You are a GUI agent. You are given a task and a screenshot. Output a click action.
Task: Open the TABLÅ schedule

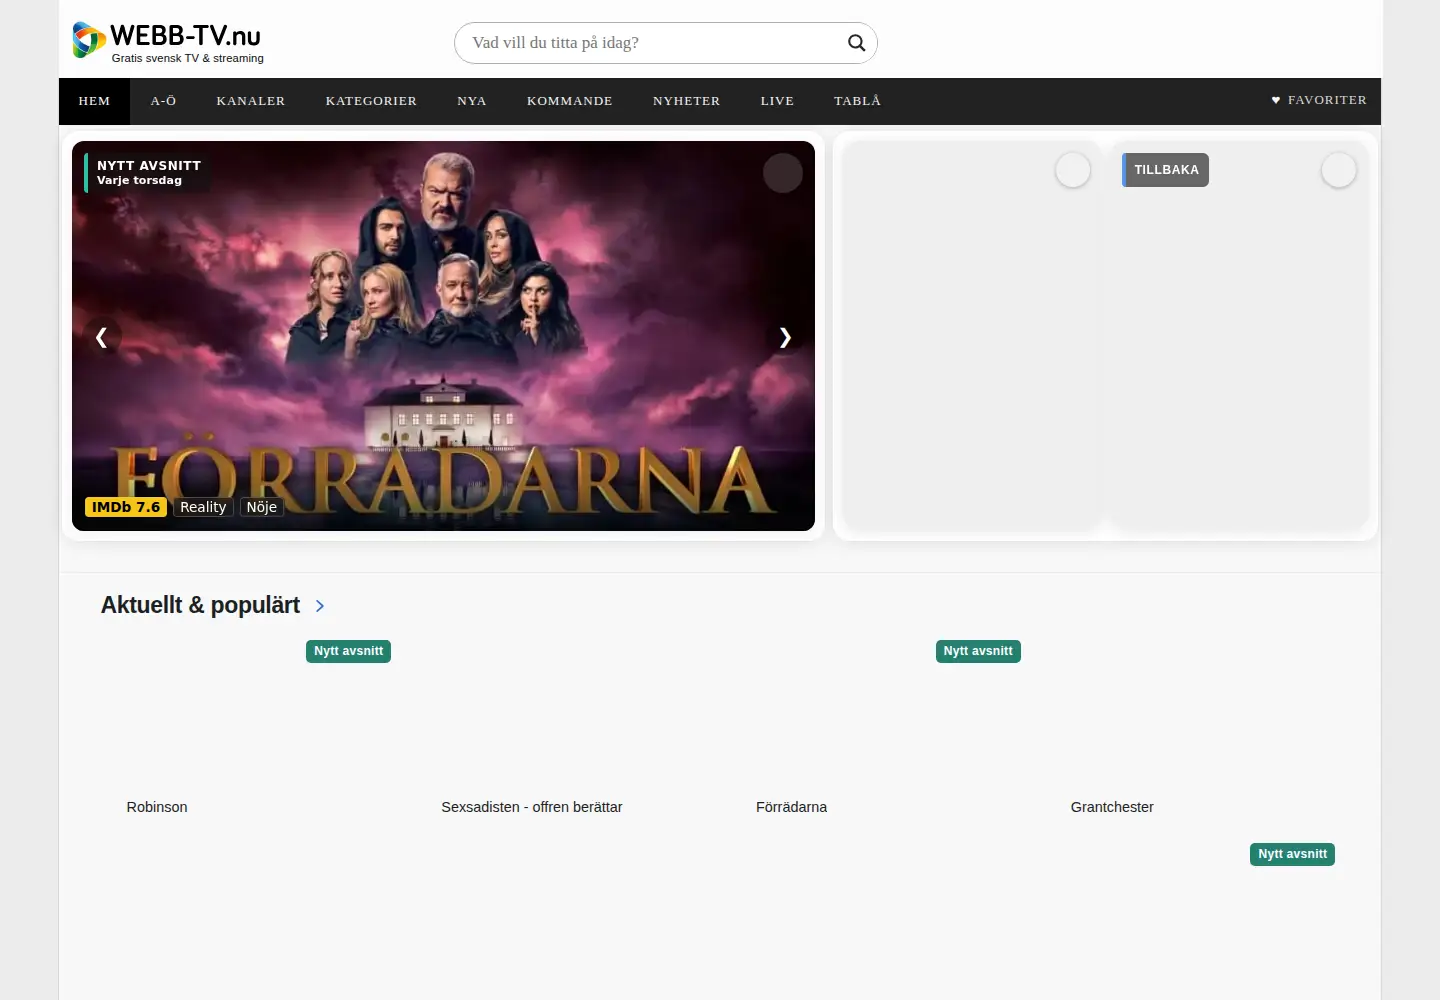(858, 101)
